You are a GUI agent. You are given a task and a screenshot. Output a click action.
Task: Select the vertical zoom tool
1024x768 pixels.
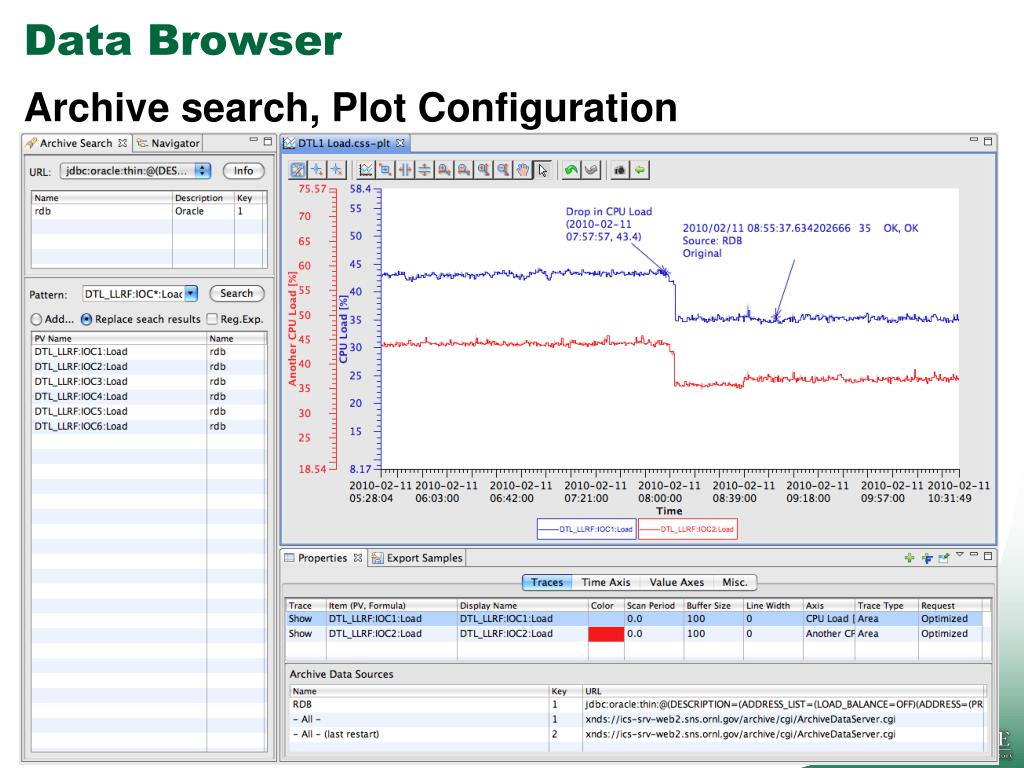pos(424,170)
